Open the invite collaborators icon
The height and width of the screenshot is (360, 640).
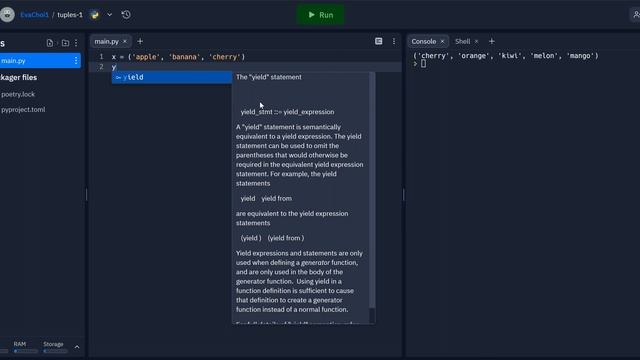click(x=635, y=15)
